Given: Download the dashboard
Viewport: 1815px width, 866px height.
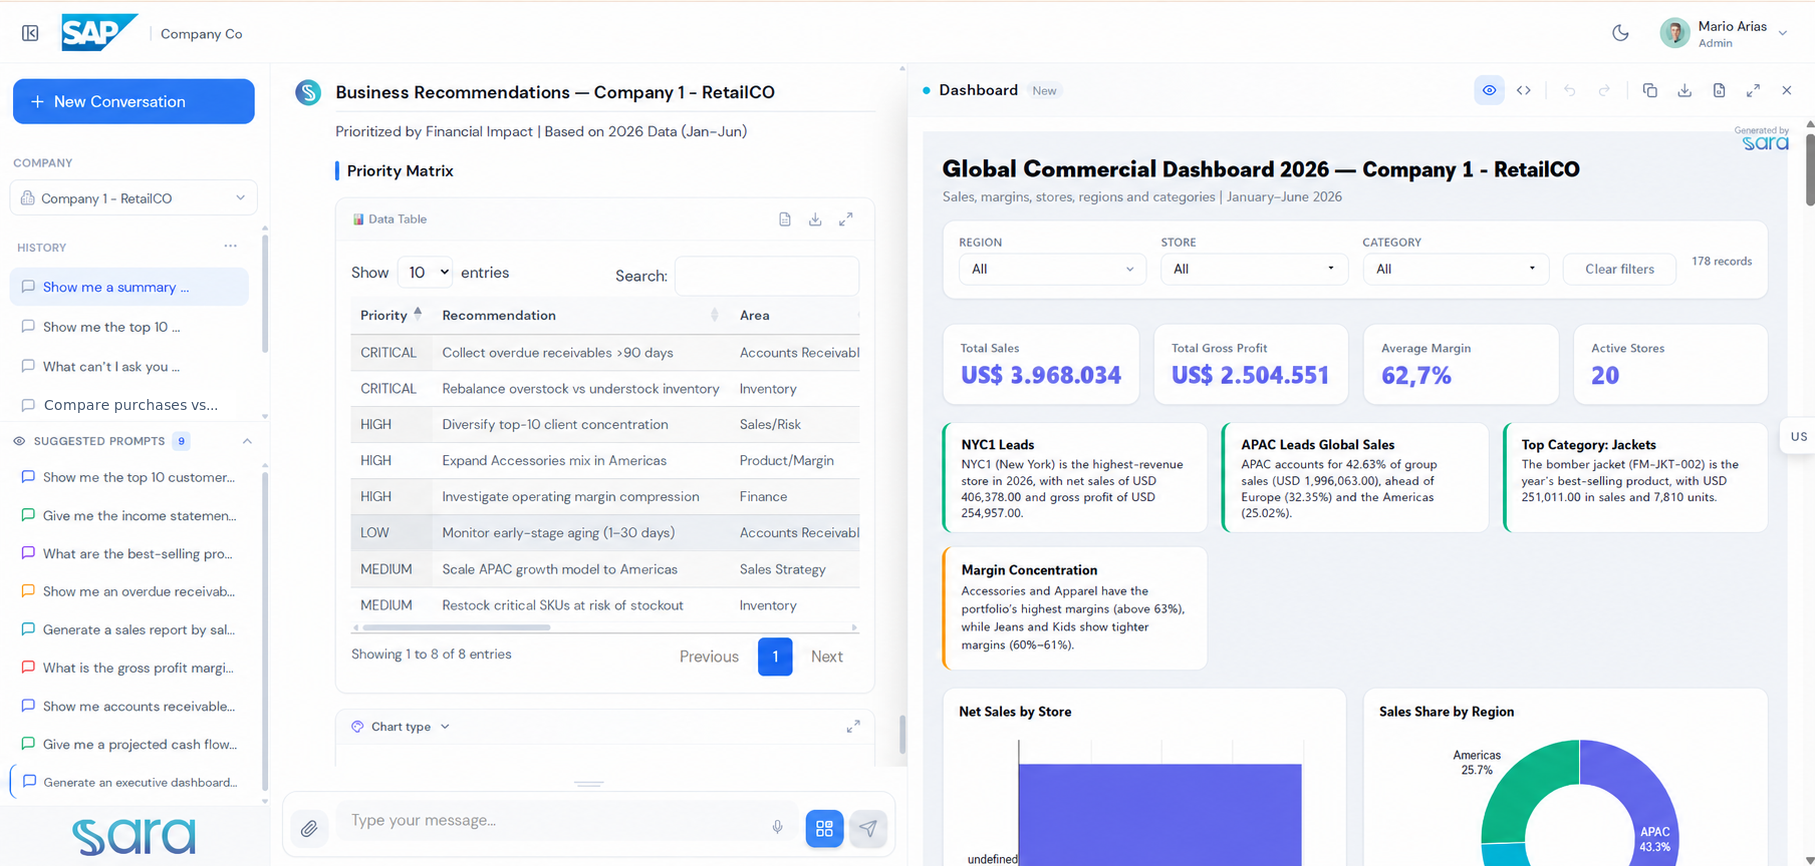Looking at the screenshot, I should point(1684,90).
